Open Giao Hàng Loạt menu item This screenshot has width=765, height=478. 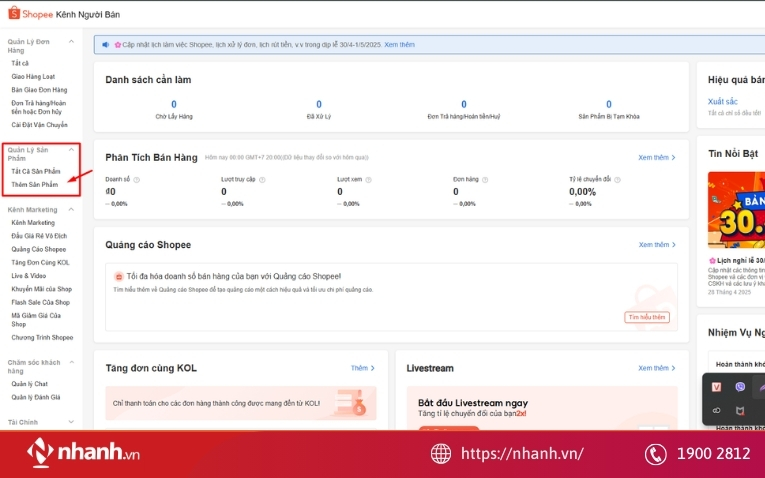point(33,77)
